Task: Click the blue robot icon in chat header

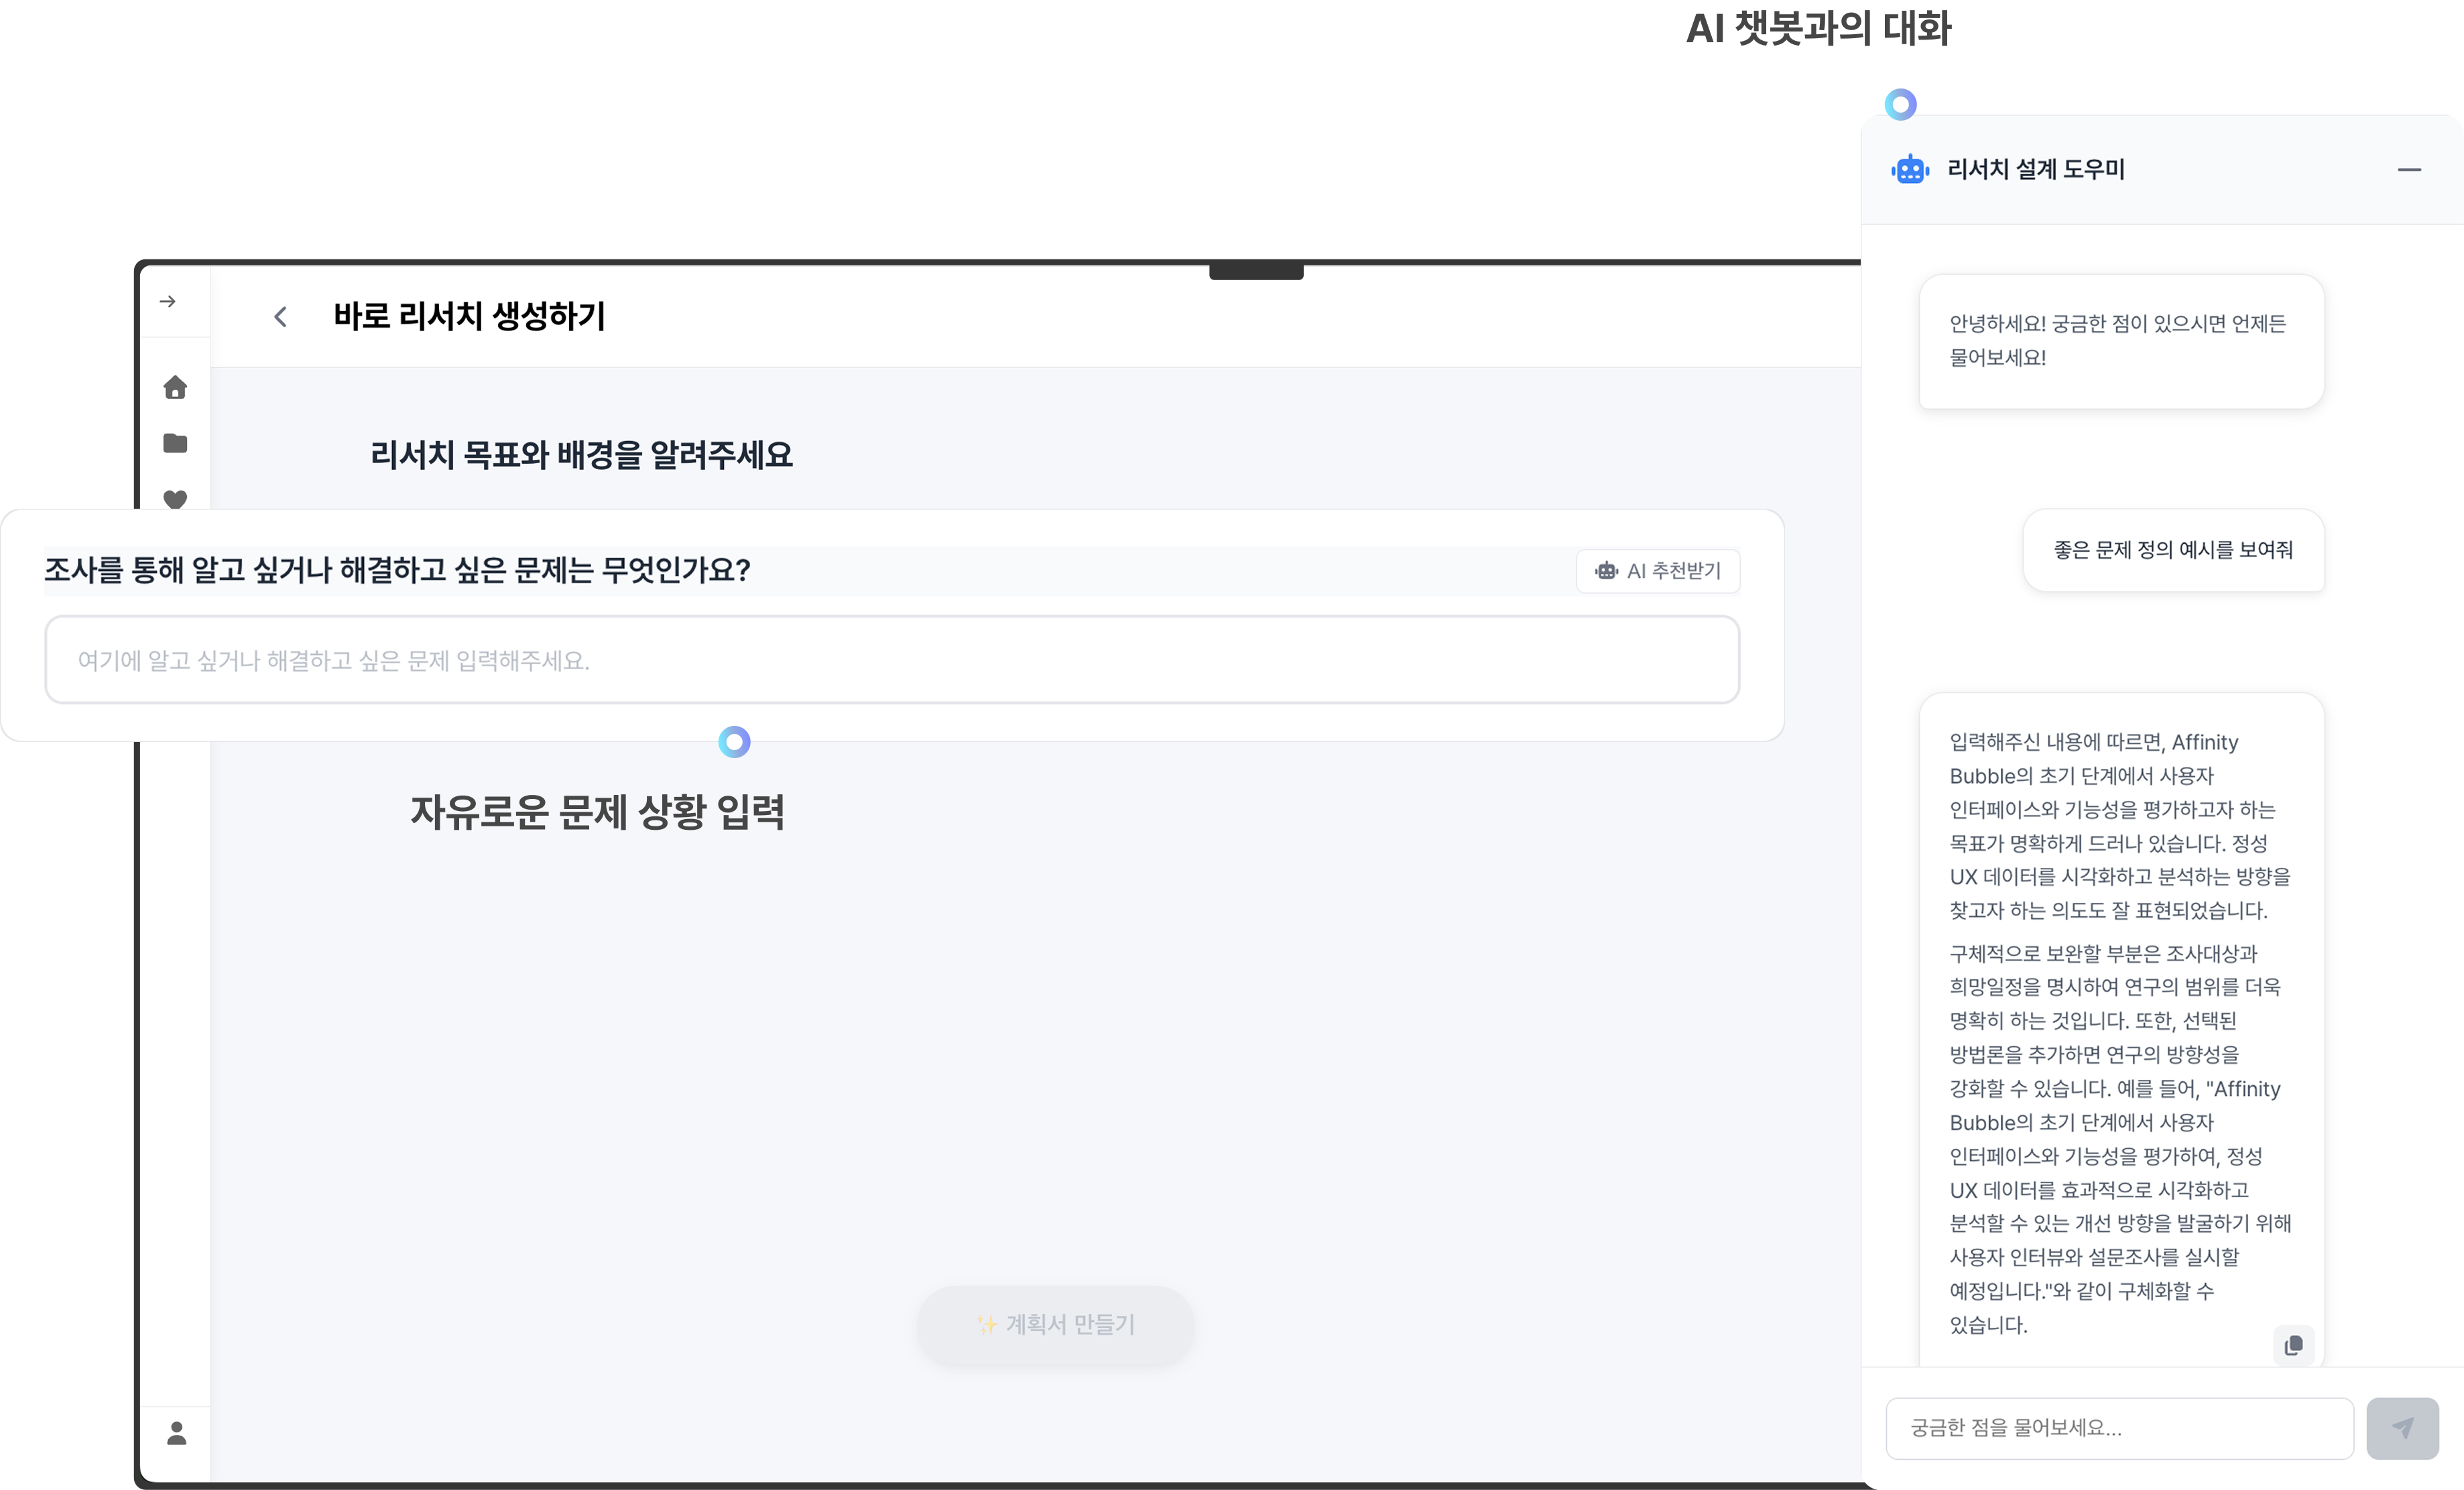Action: click(x=1910, y=170)
